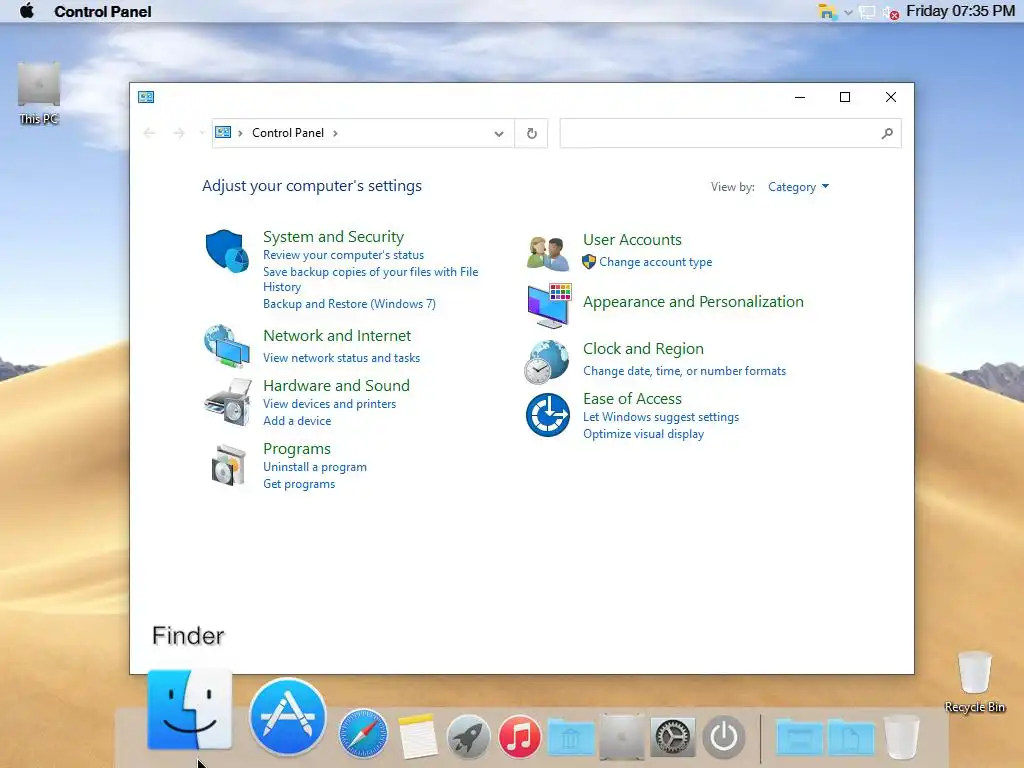Open View devices and printers
This screenshot has height=768, width=1024.
click(x=329, y=404)
